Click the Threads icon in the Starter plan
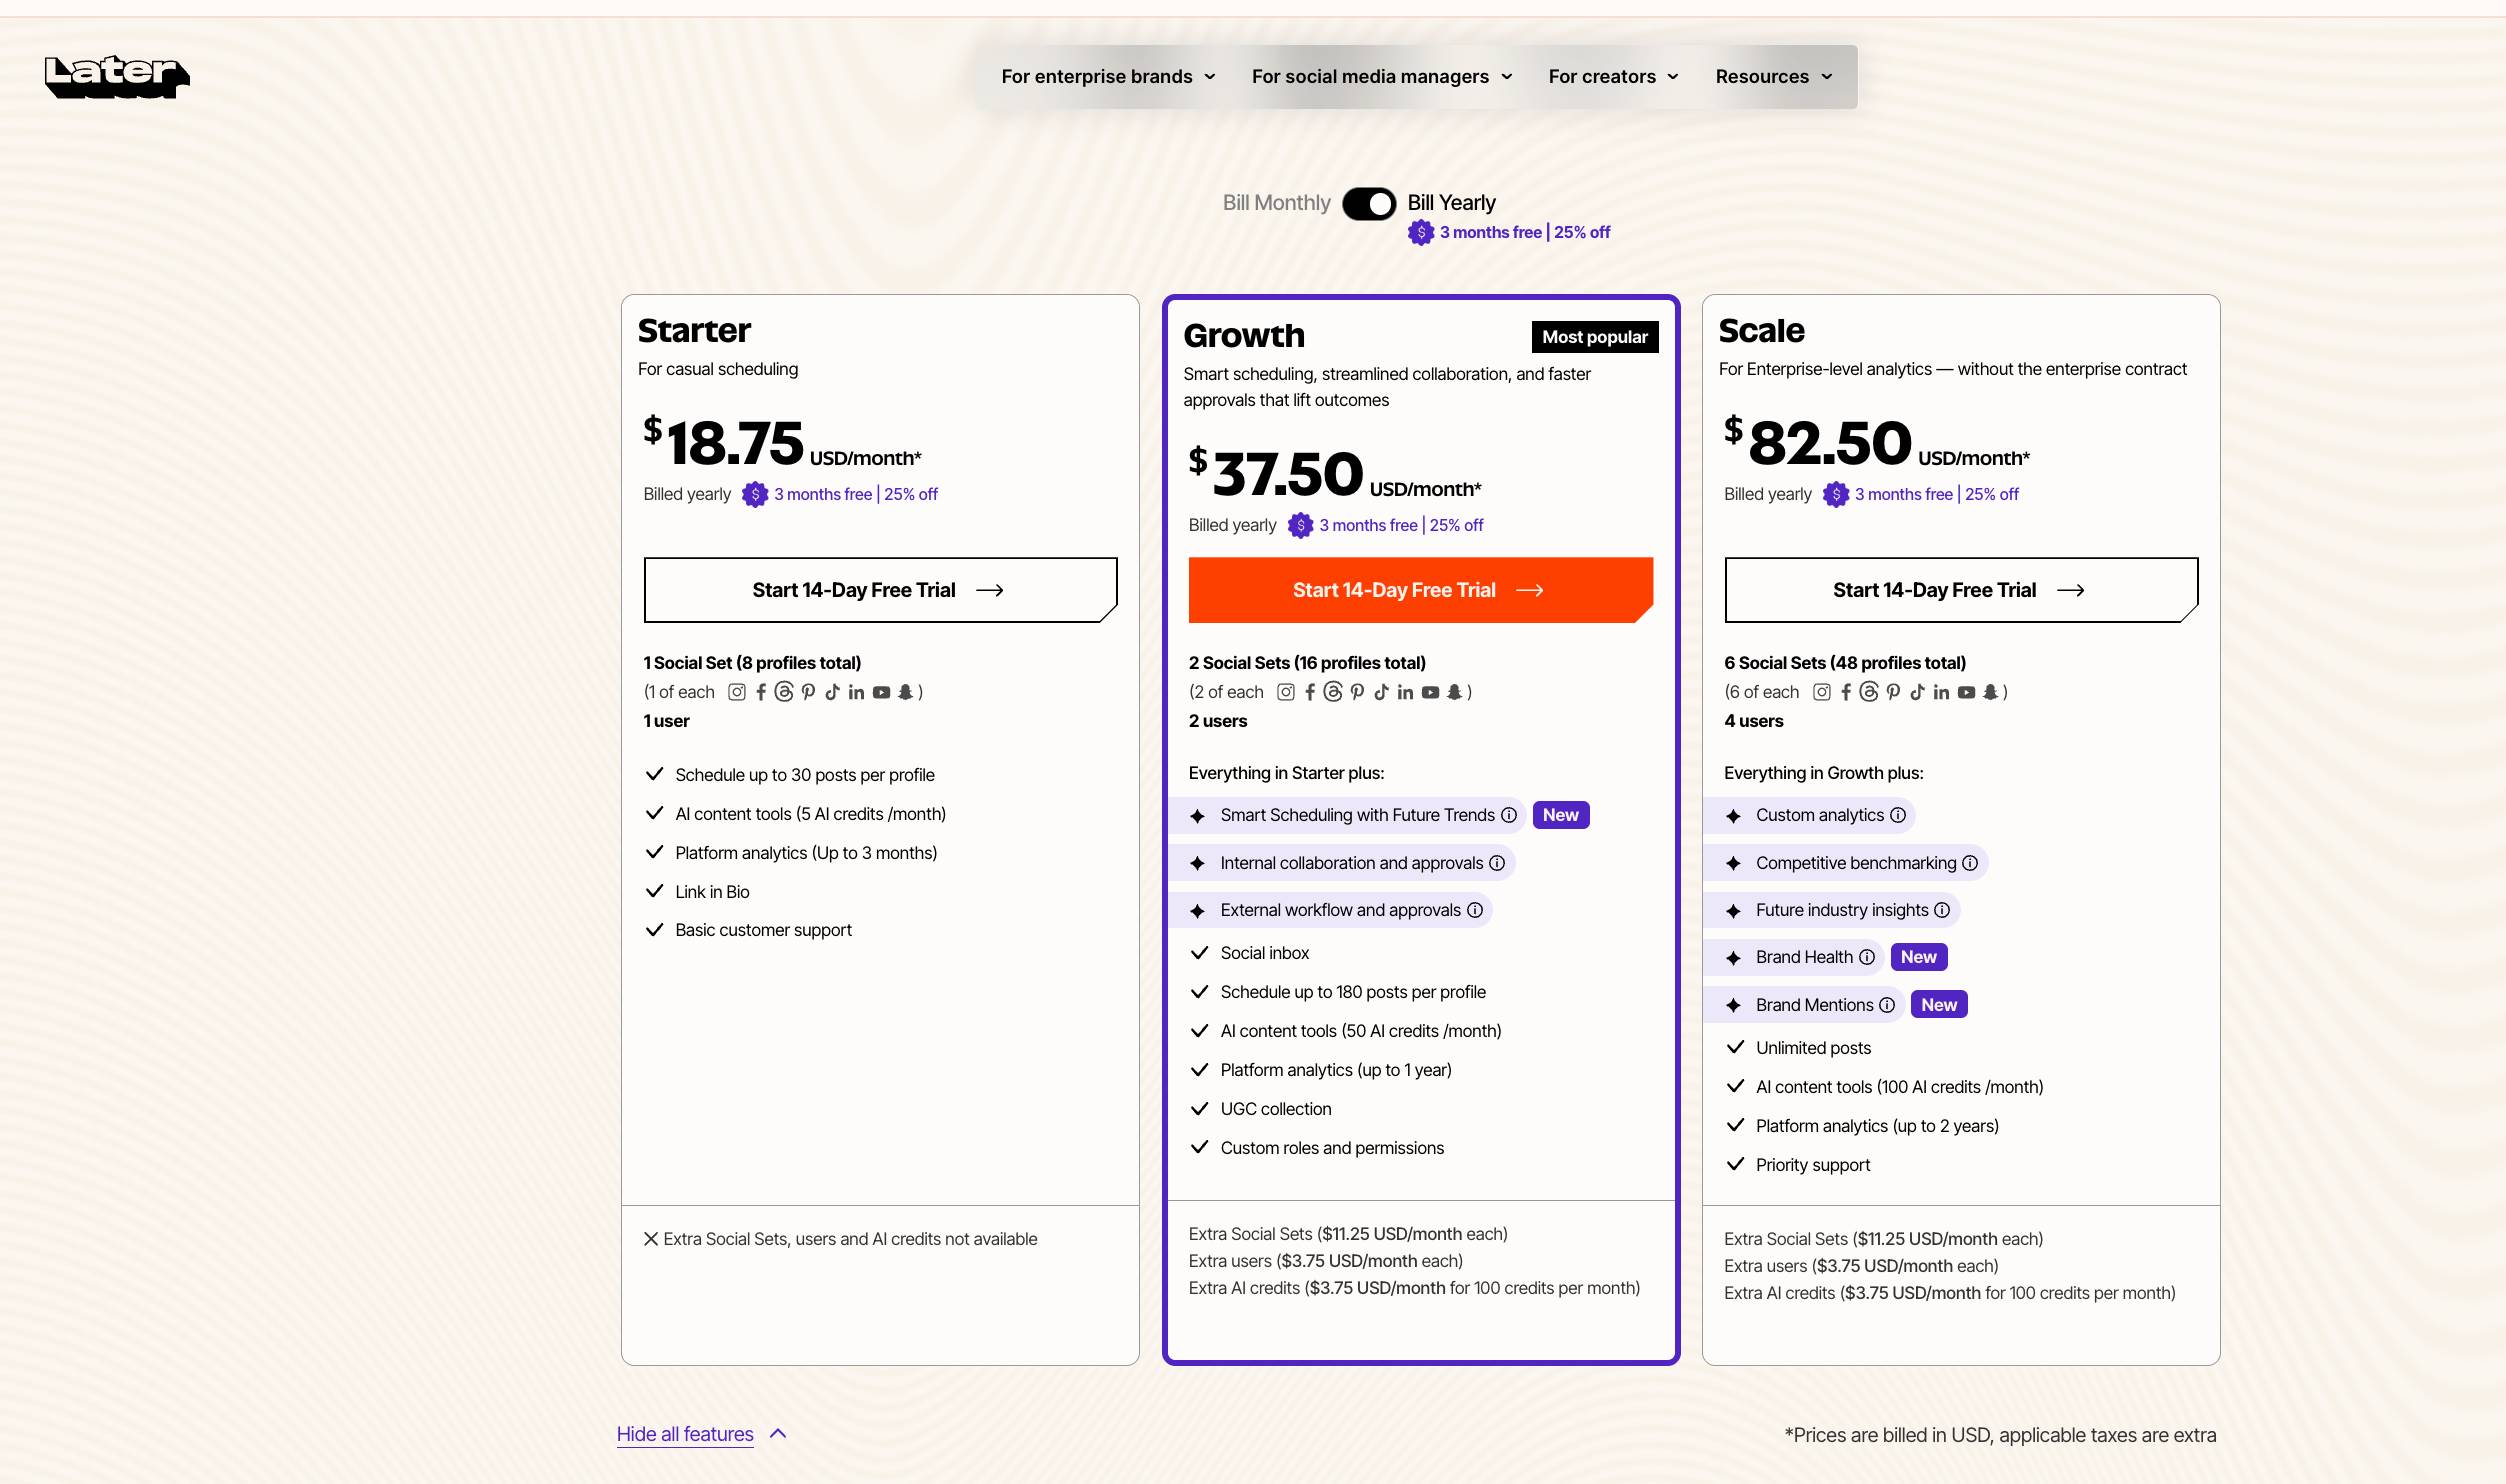Image resolution: width=2506 pixels, height=1484 pixels. pyautogui.click(x=784, y=692)
